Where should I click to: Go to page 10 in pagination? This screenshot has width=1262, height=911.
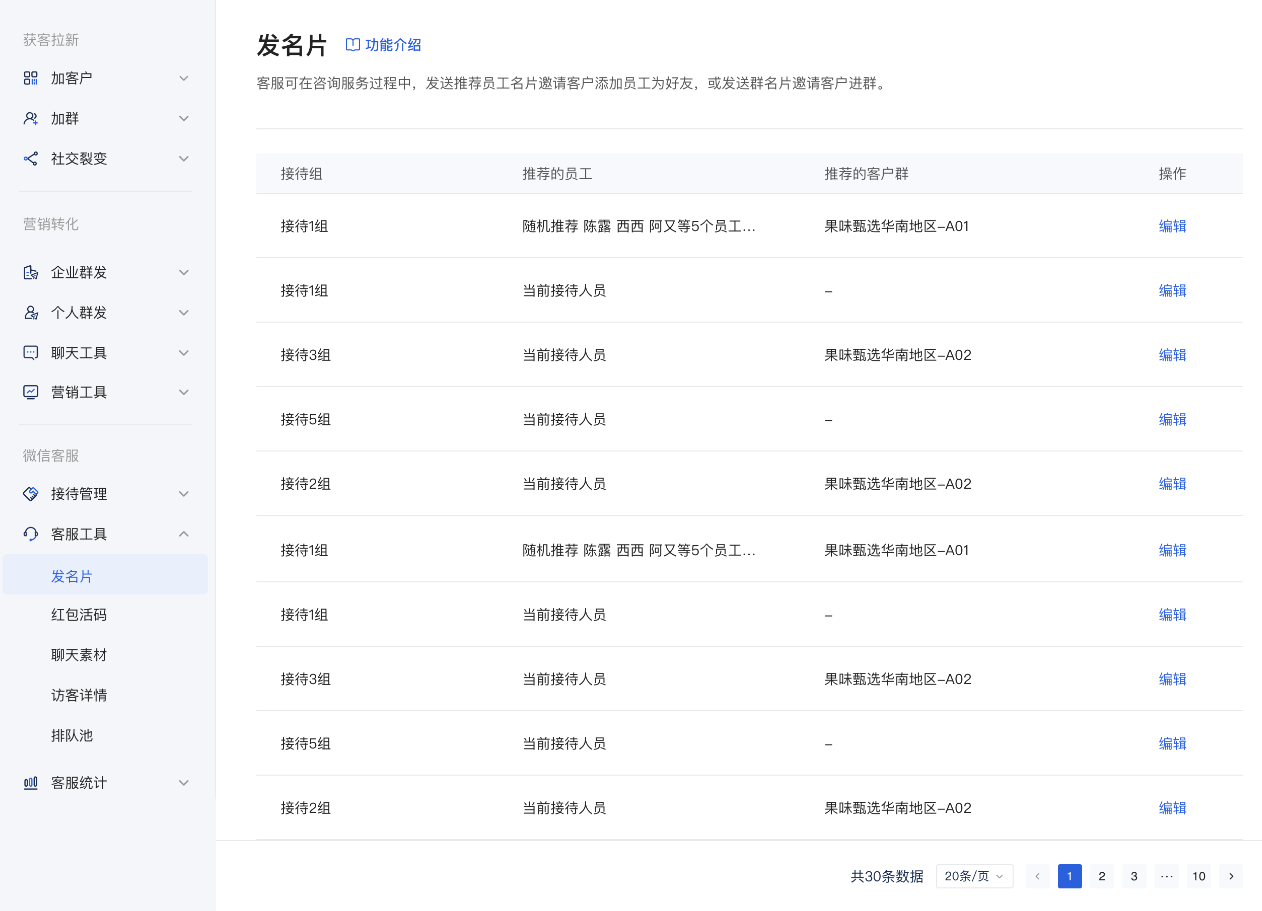pyautogui.click(x=1199, y=876)
